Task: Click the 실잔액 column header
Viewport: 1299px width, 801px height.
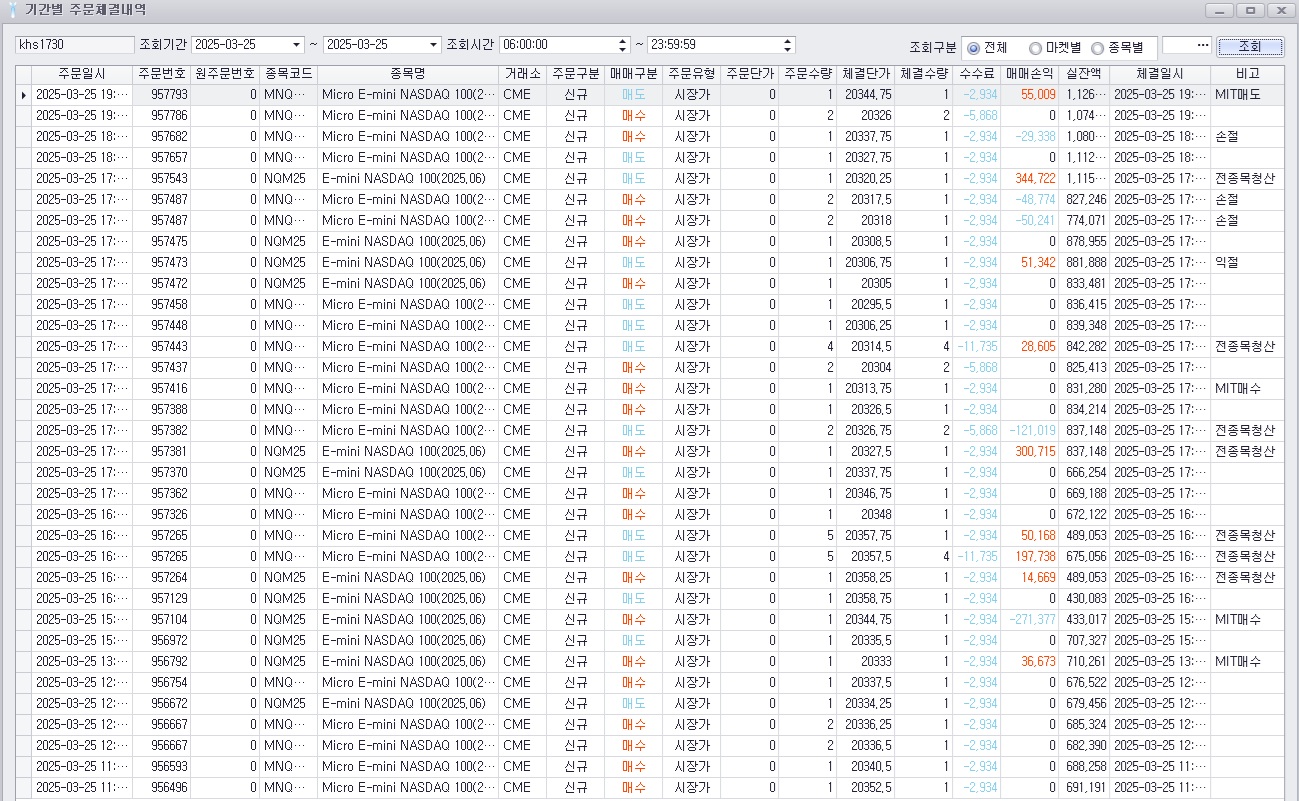Action: [x=1084, y=74]
